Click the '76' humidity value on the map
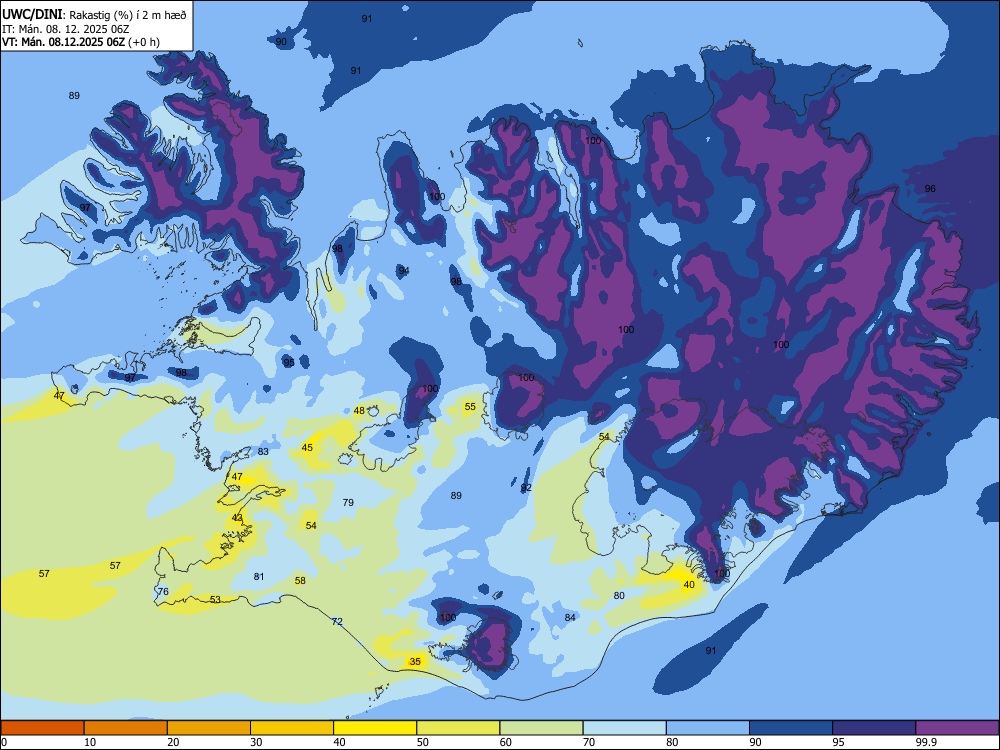1000x750 pixels. point(163,591)
